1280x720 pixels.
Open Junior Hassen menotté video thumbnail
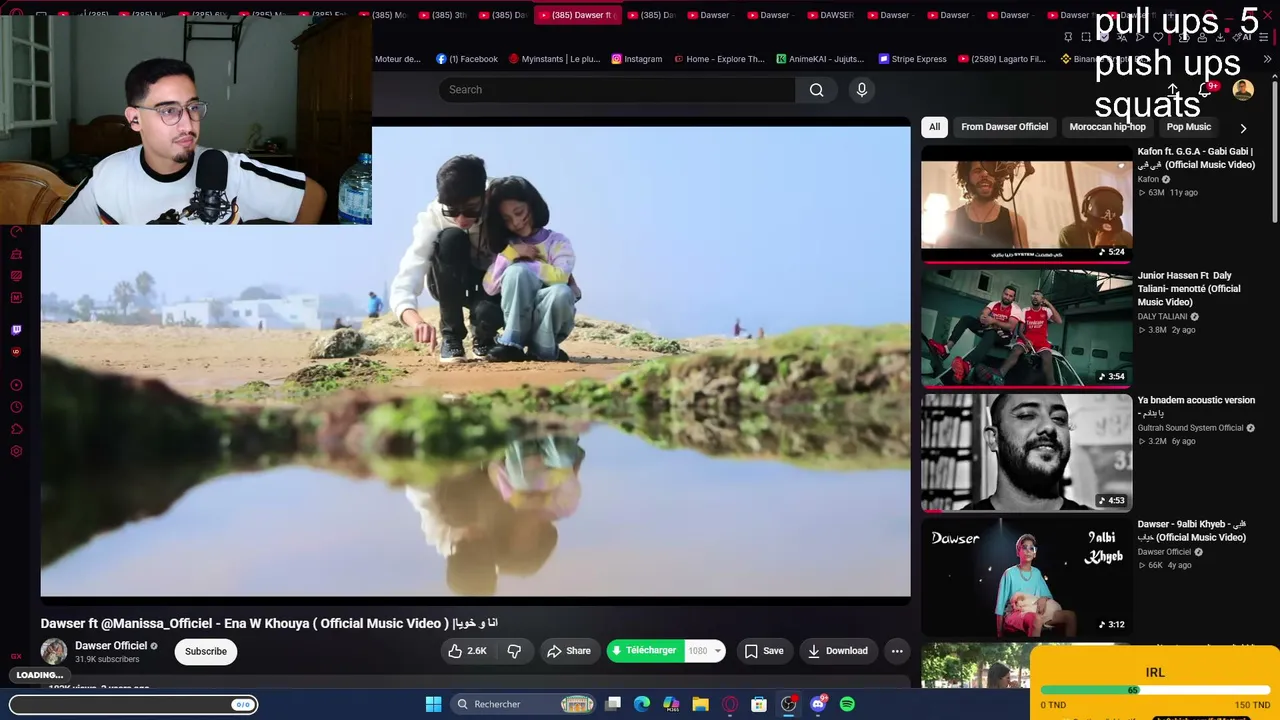pyautogui.click(x=1026, y=328)
